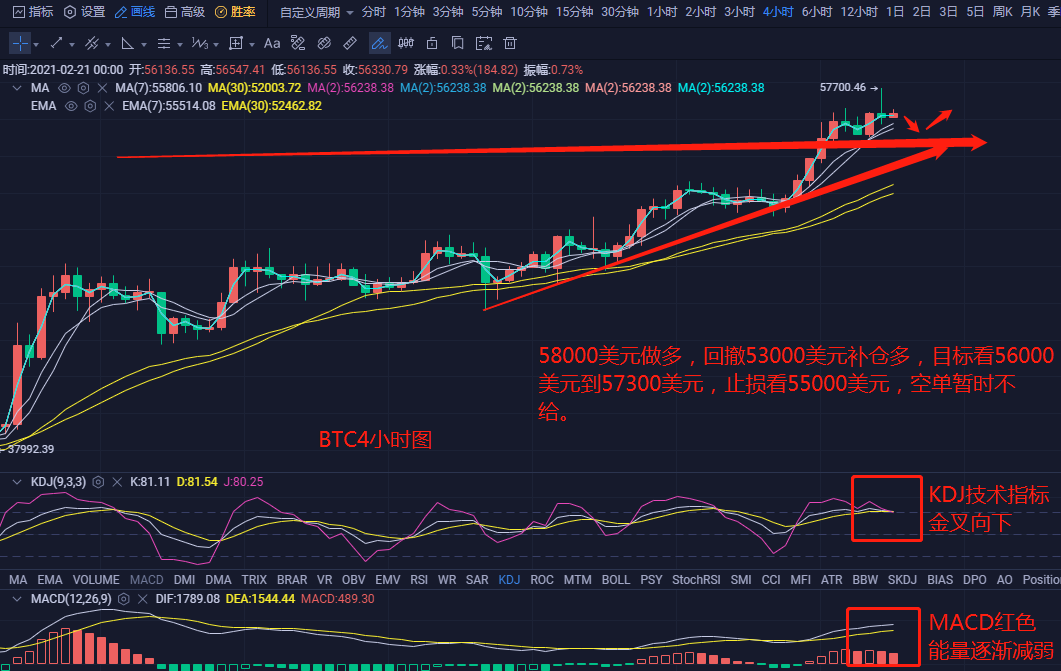Image resolution: width=1061 pixels, height=671 pixels.
Task: Click the 高级 button
Action: pyautogui.click(x=187, y=13)
